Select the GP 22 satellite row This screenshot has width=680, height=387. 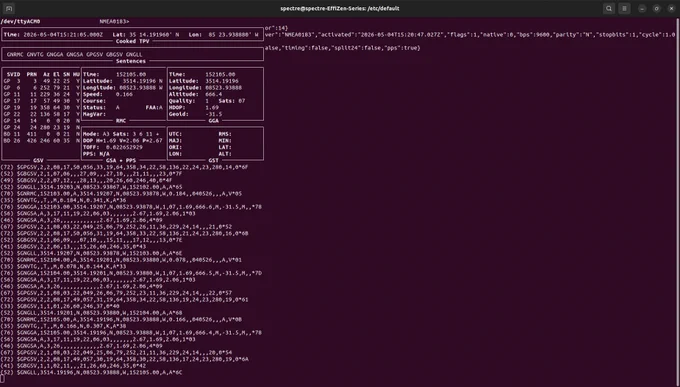pyautogui.click(x=42, y=114)
